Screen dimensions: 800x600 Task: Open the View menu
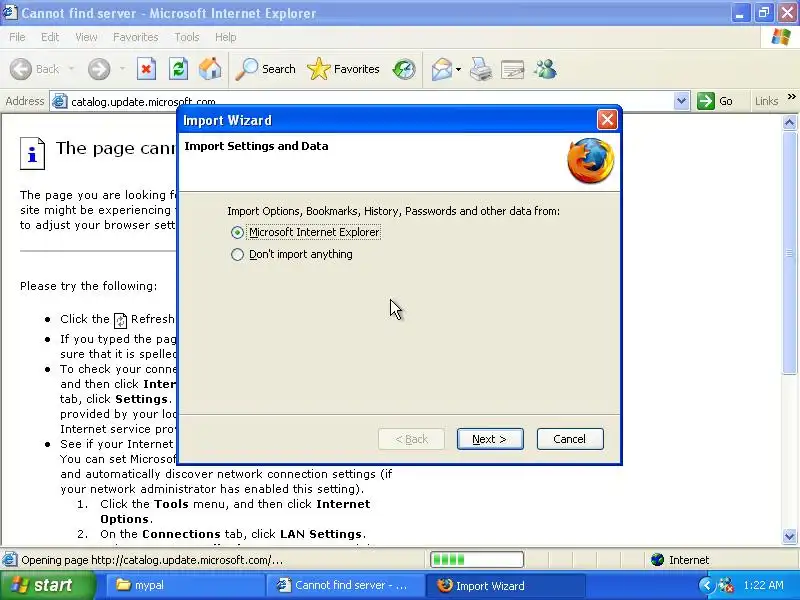point(86,37)
